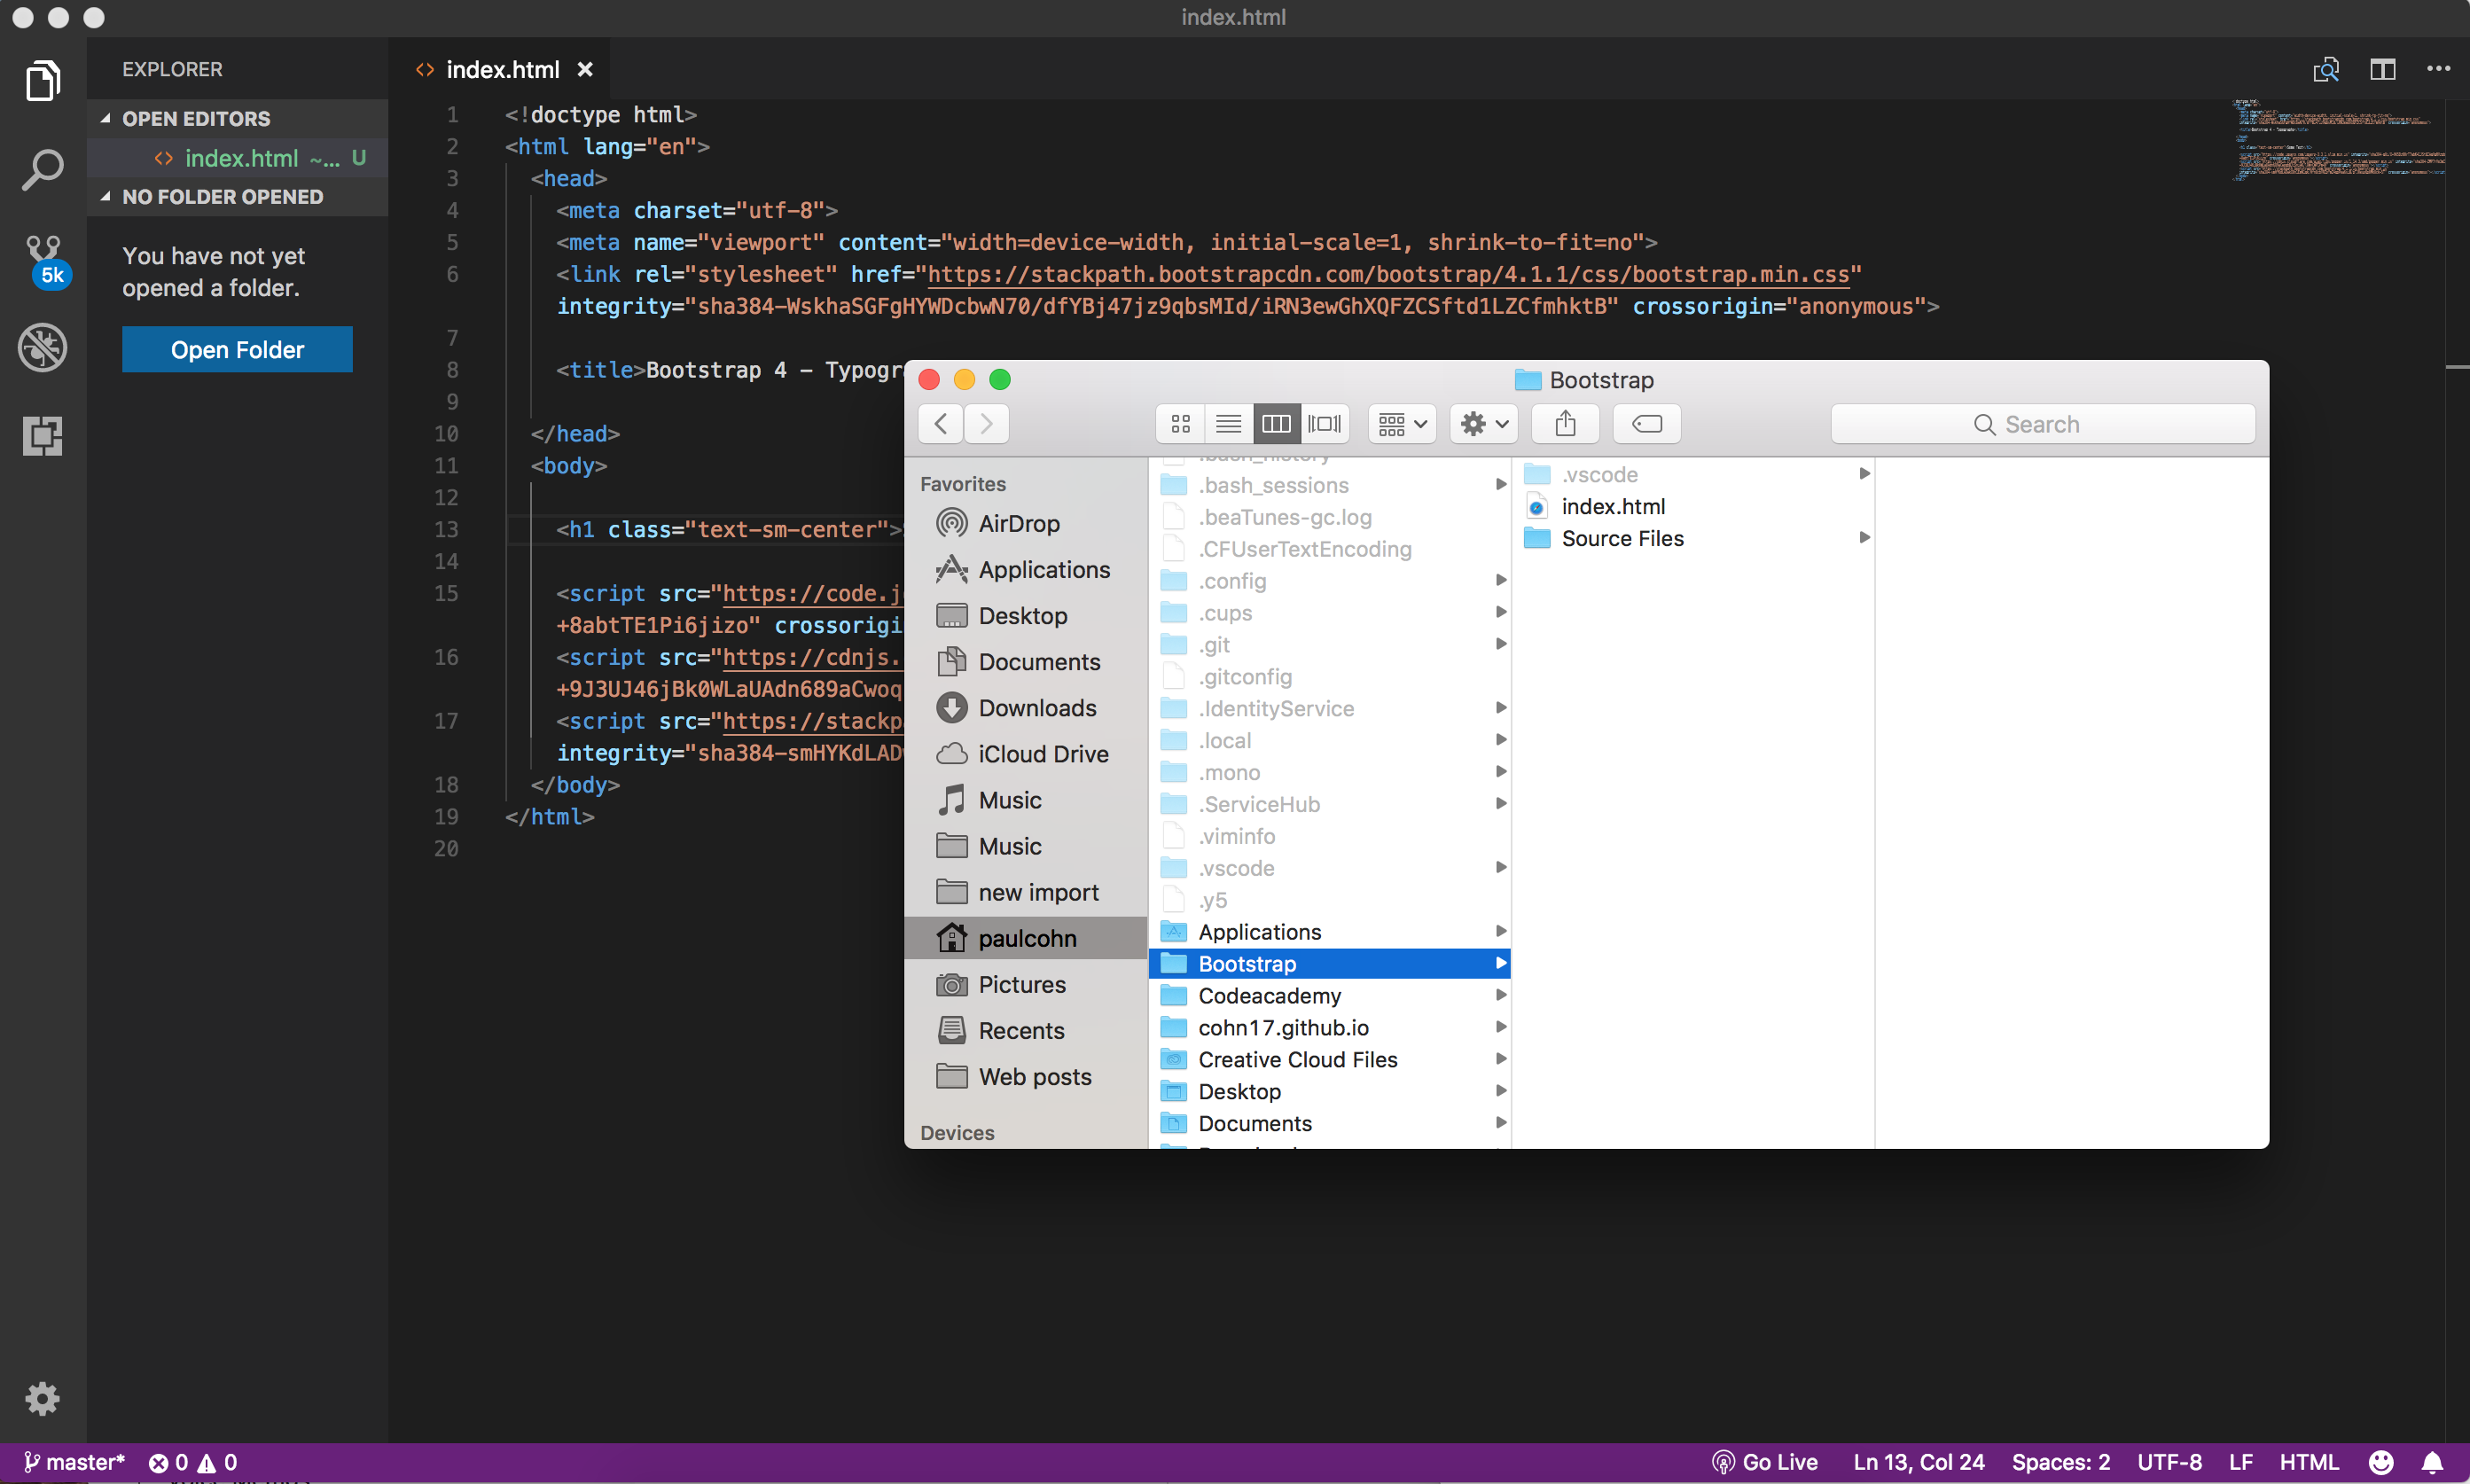Switch Finder to list view
This screenshot has width=2470, height=1484.
pyautogui.click(x=1228, y=424)
